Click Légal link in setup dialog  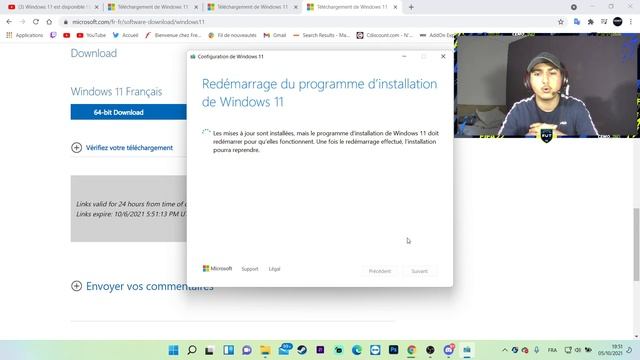(x=274, y=269)
